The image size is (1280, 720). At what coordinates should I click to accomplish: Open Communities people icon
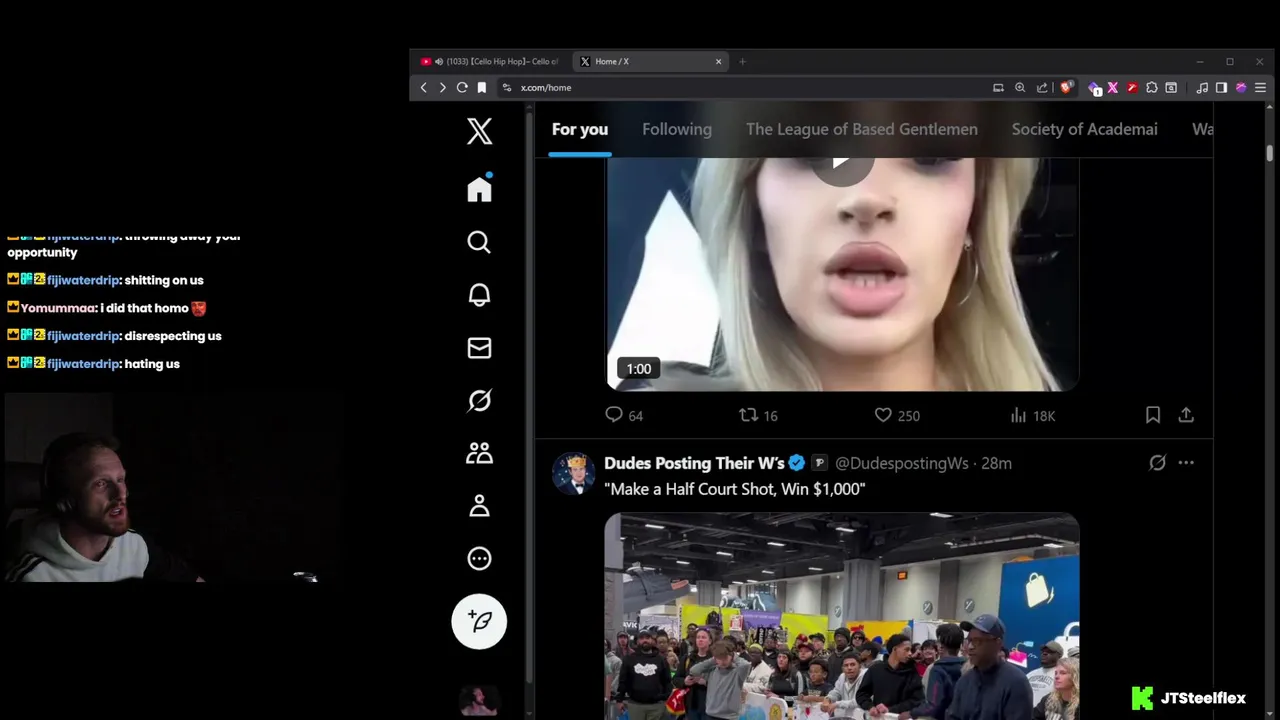[480, 453]
